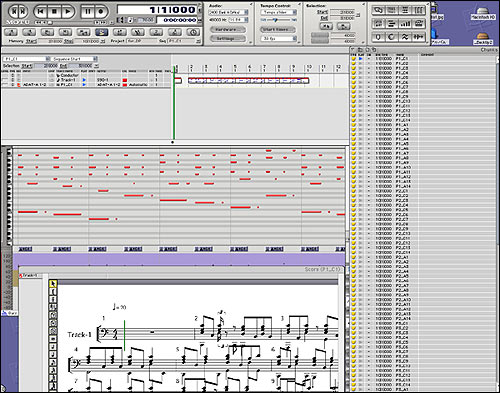The height and width of the screenshot is (393, 500).
Task: Click the left selection button below the End field
Action: [x=326, y=26]
